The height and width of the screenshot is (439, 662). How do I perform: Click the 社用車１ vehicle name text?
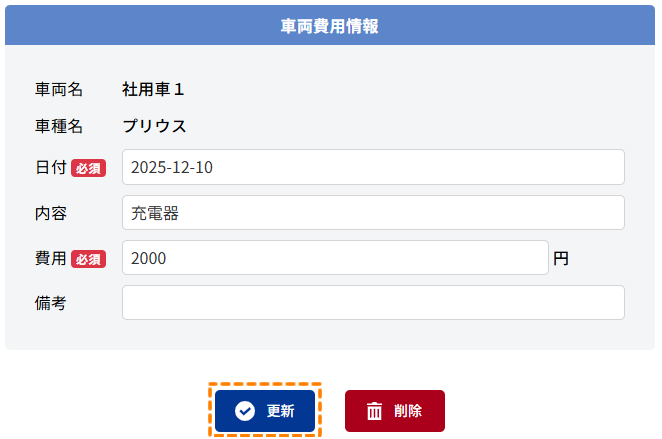[153, 89]
